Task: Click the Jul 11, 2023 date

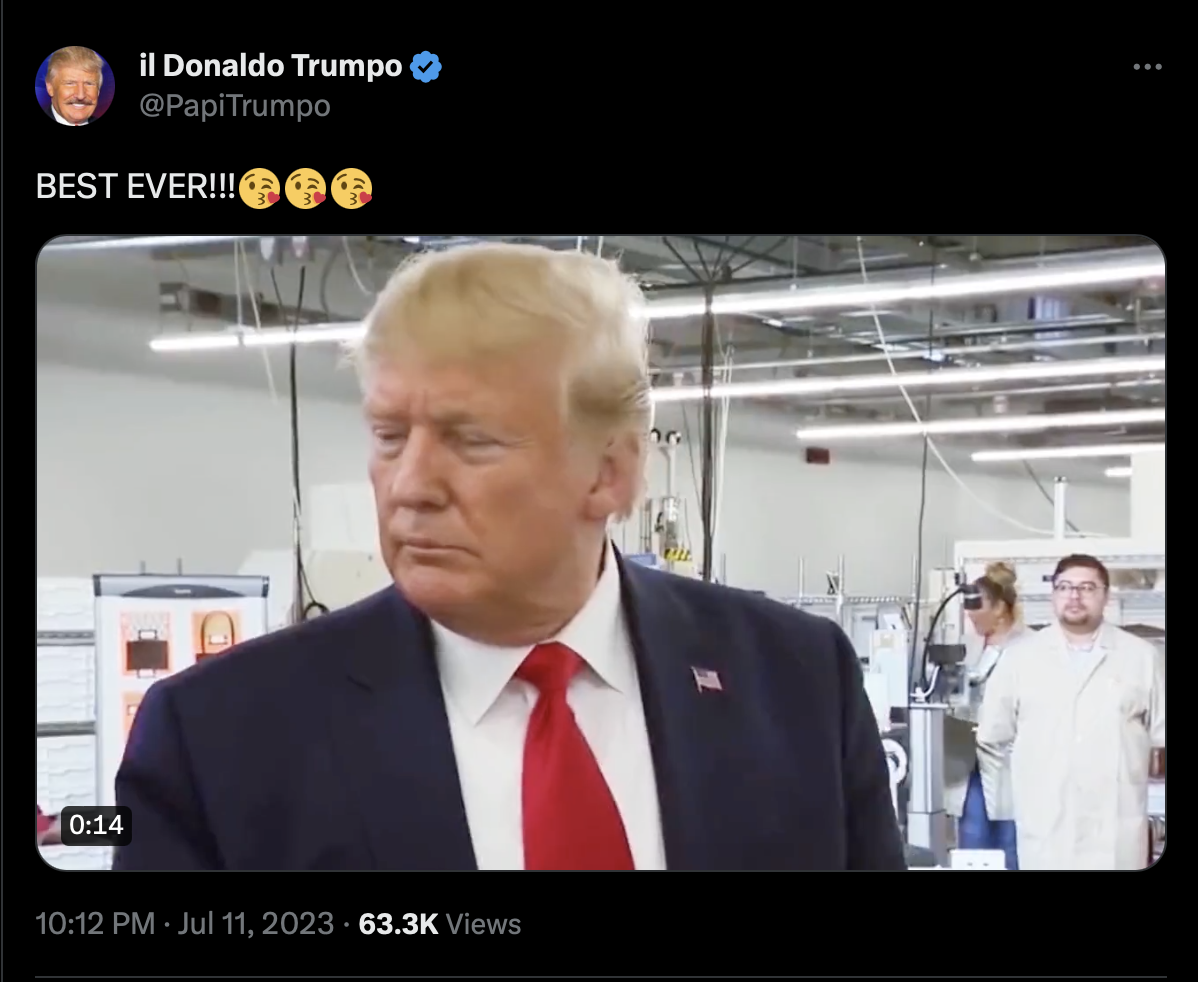Action: [255, 923]
